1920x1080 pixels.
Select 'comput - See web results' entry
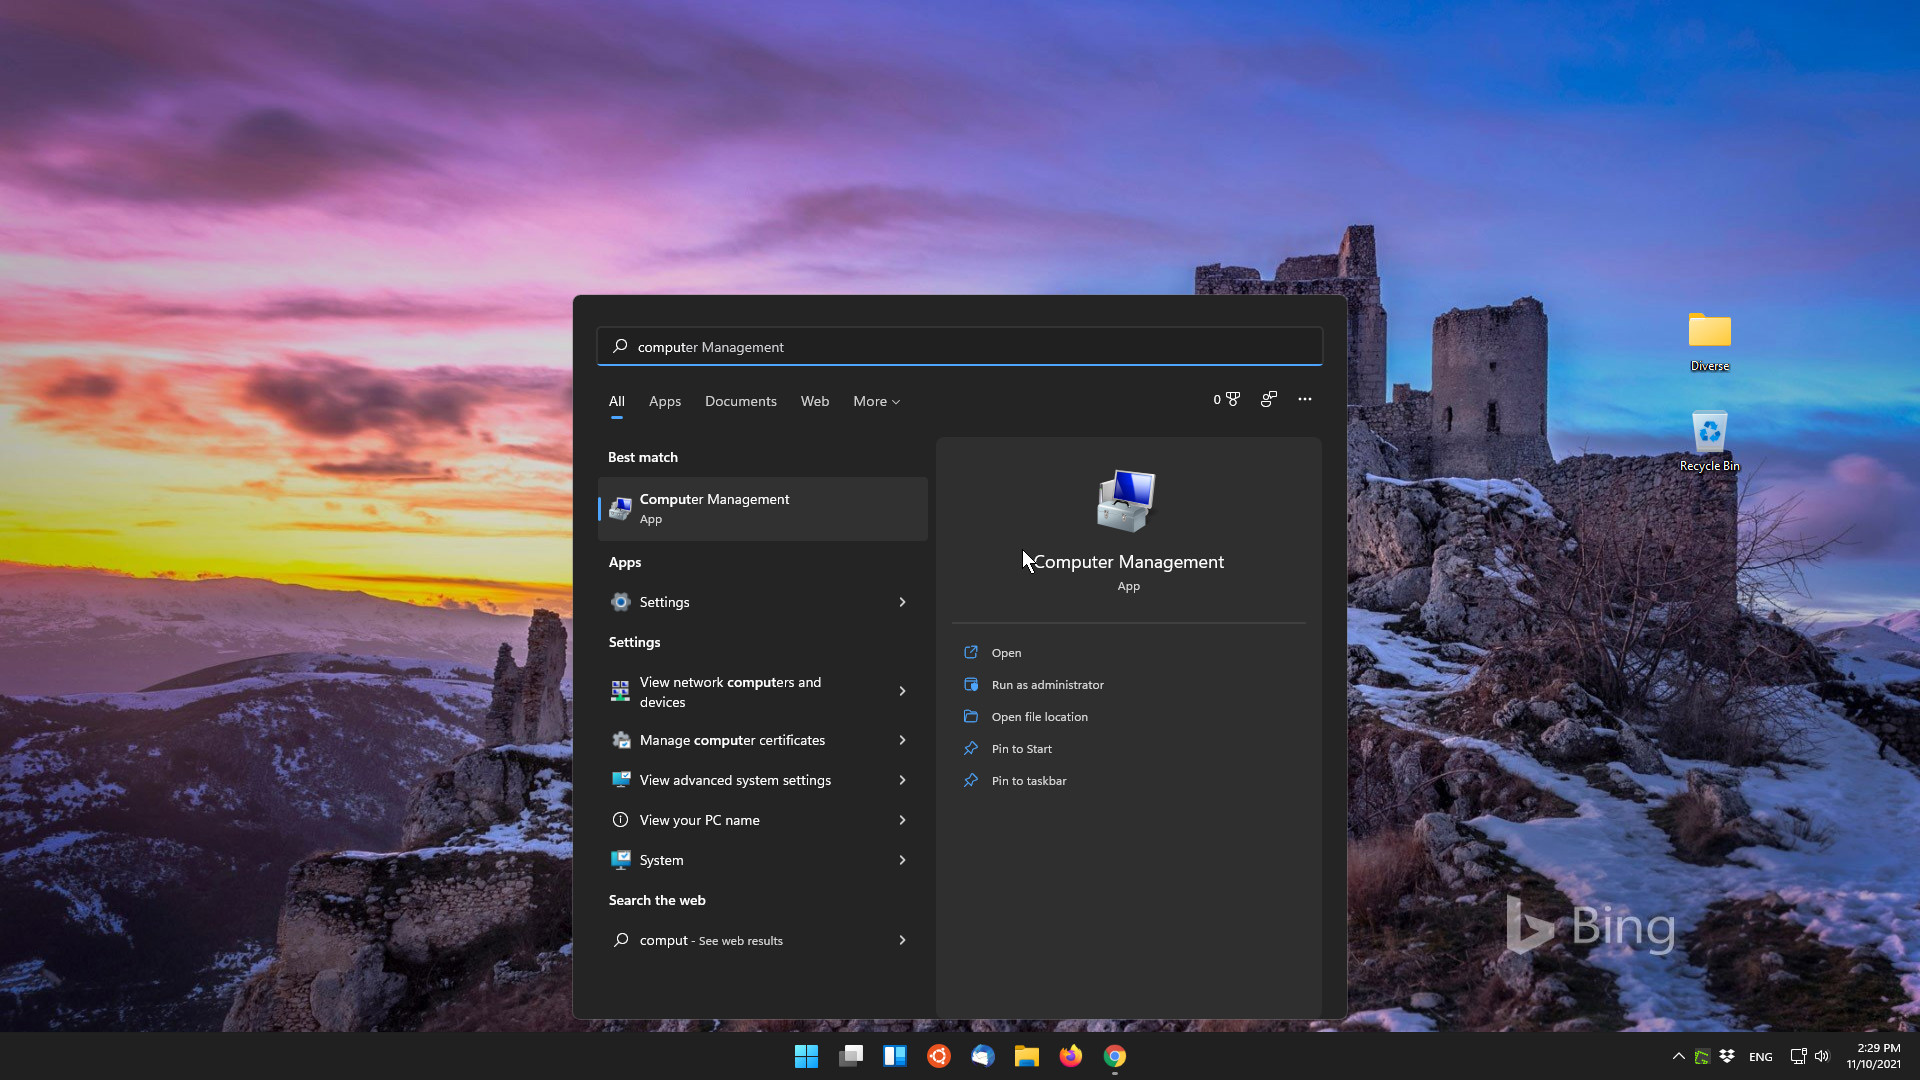coord(763,940)
